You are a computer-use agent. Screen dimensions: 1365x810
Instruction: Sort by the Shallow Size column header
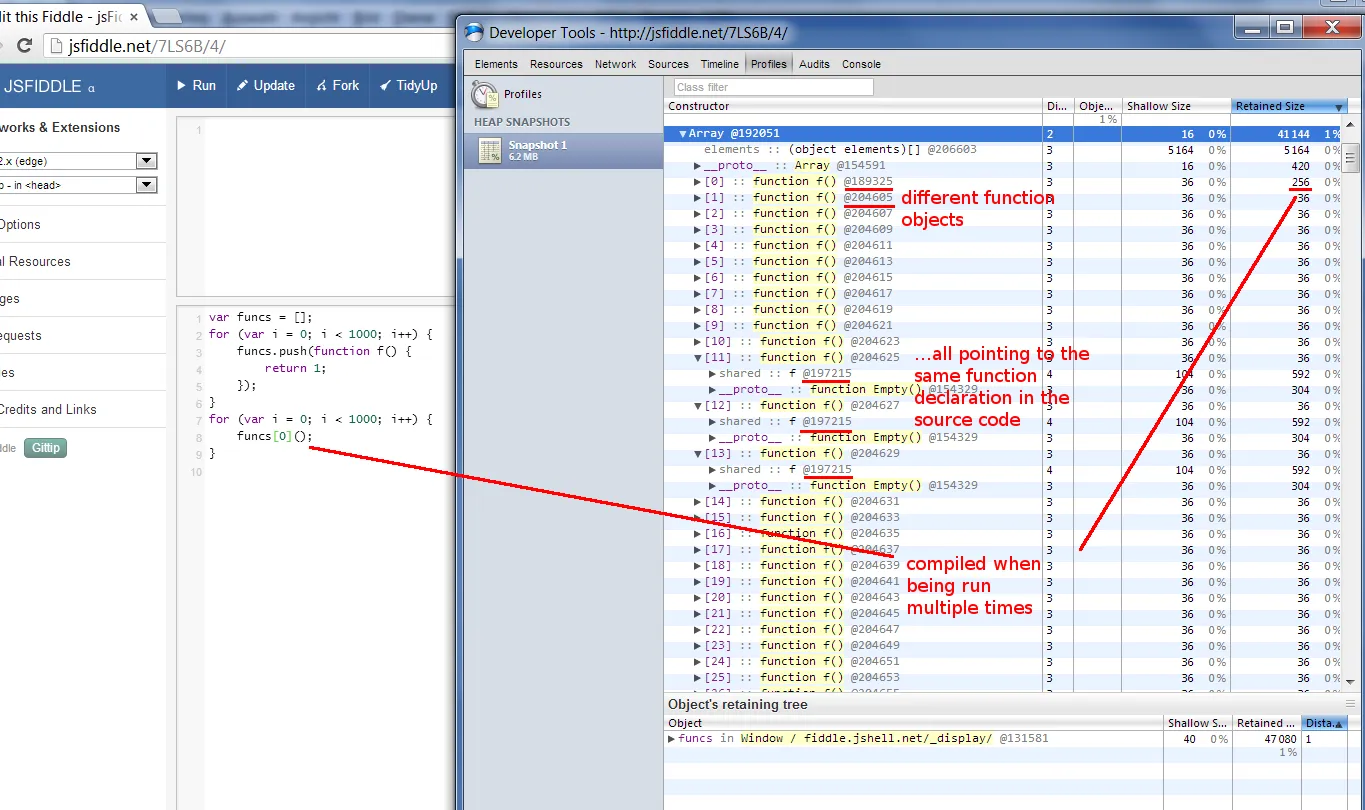[x=1175, y=106]
